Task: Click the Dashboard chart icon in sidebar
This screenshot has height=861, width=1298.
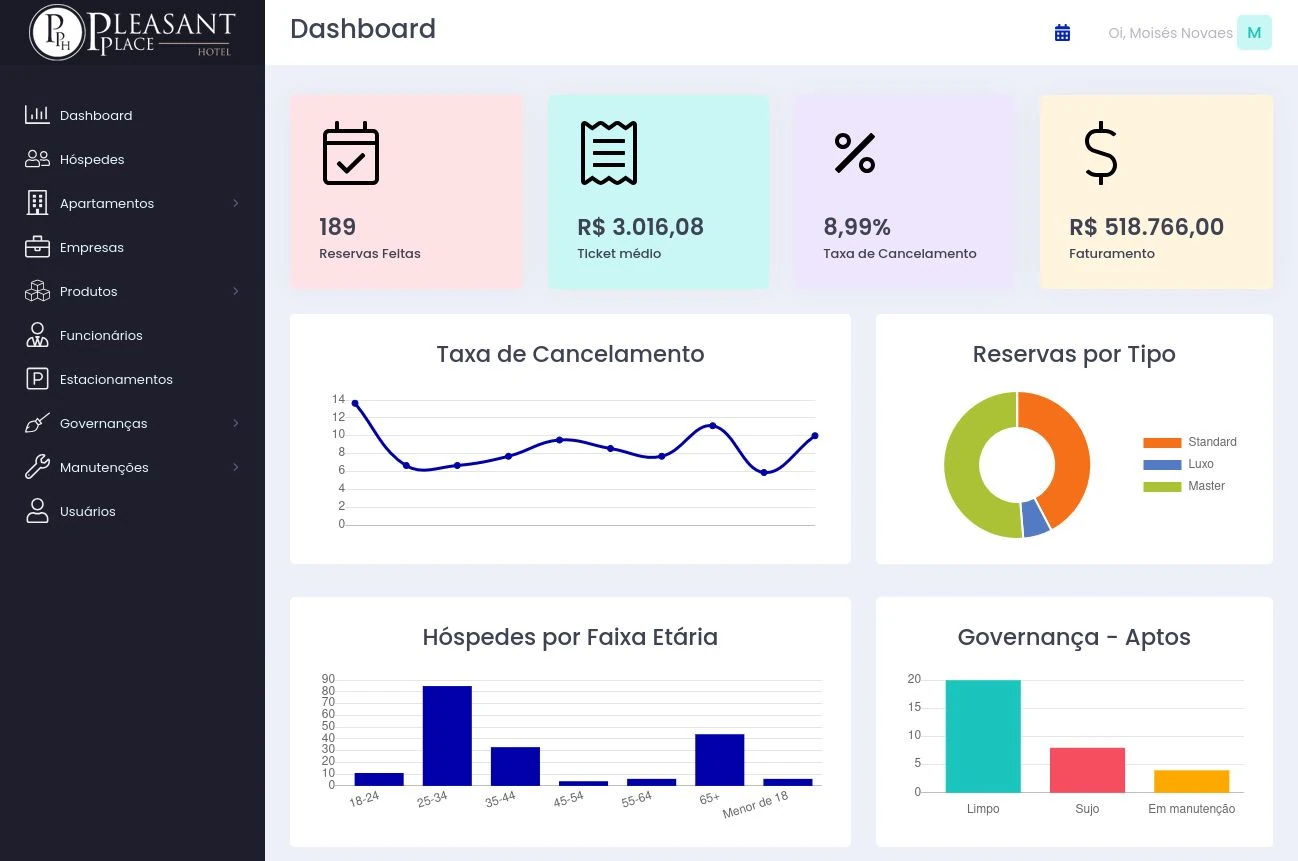Action: [37, 115]
